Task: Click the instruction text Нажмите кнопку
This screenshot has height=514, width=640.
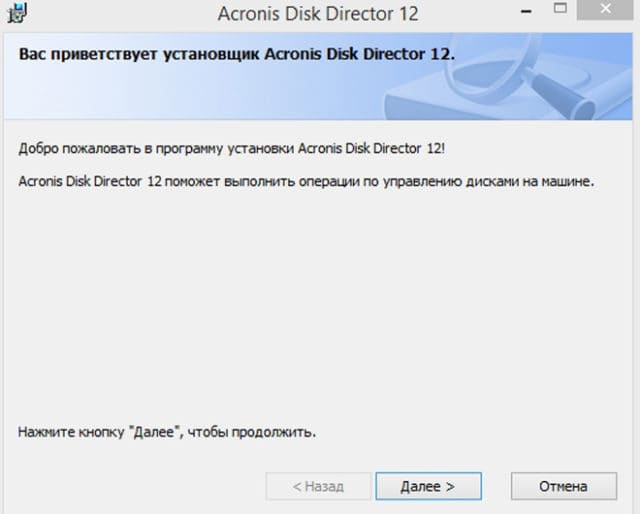Action: point(71,432)
